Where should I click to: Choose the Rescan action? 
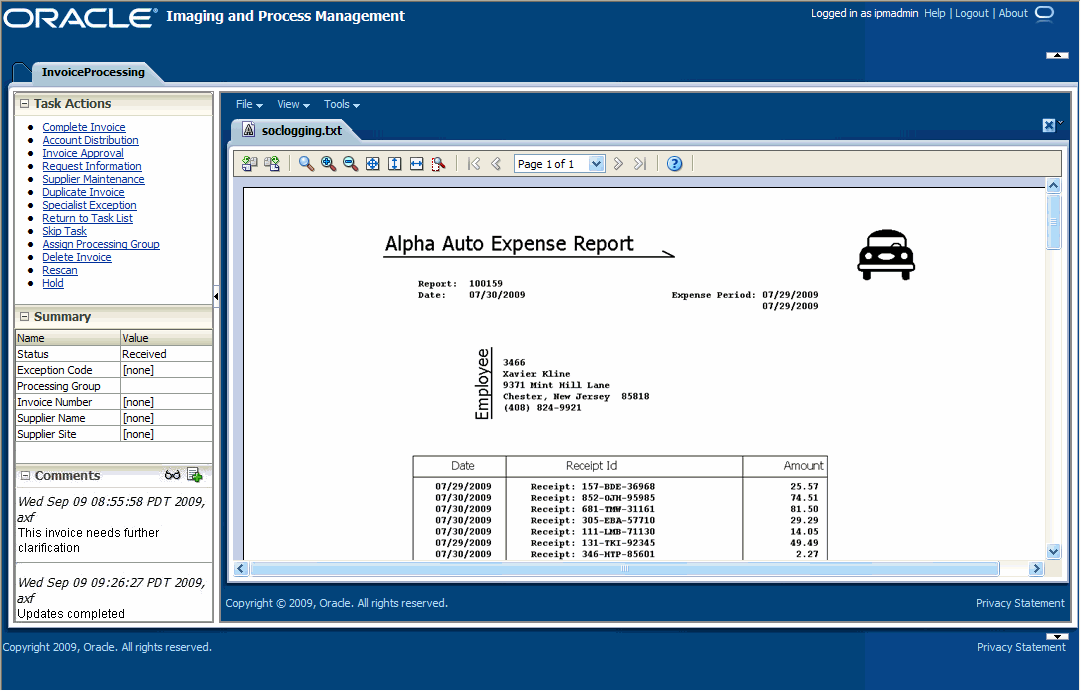(60, 270)
